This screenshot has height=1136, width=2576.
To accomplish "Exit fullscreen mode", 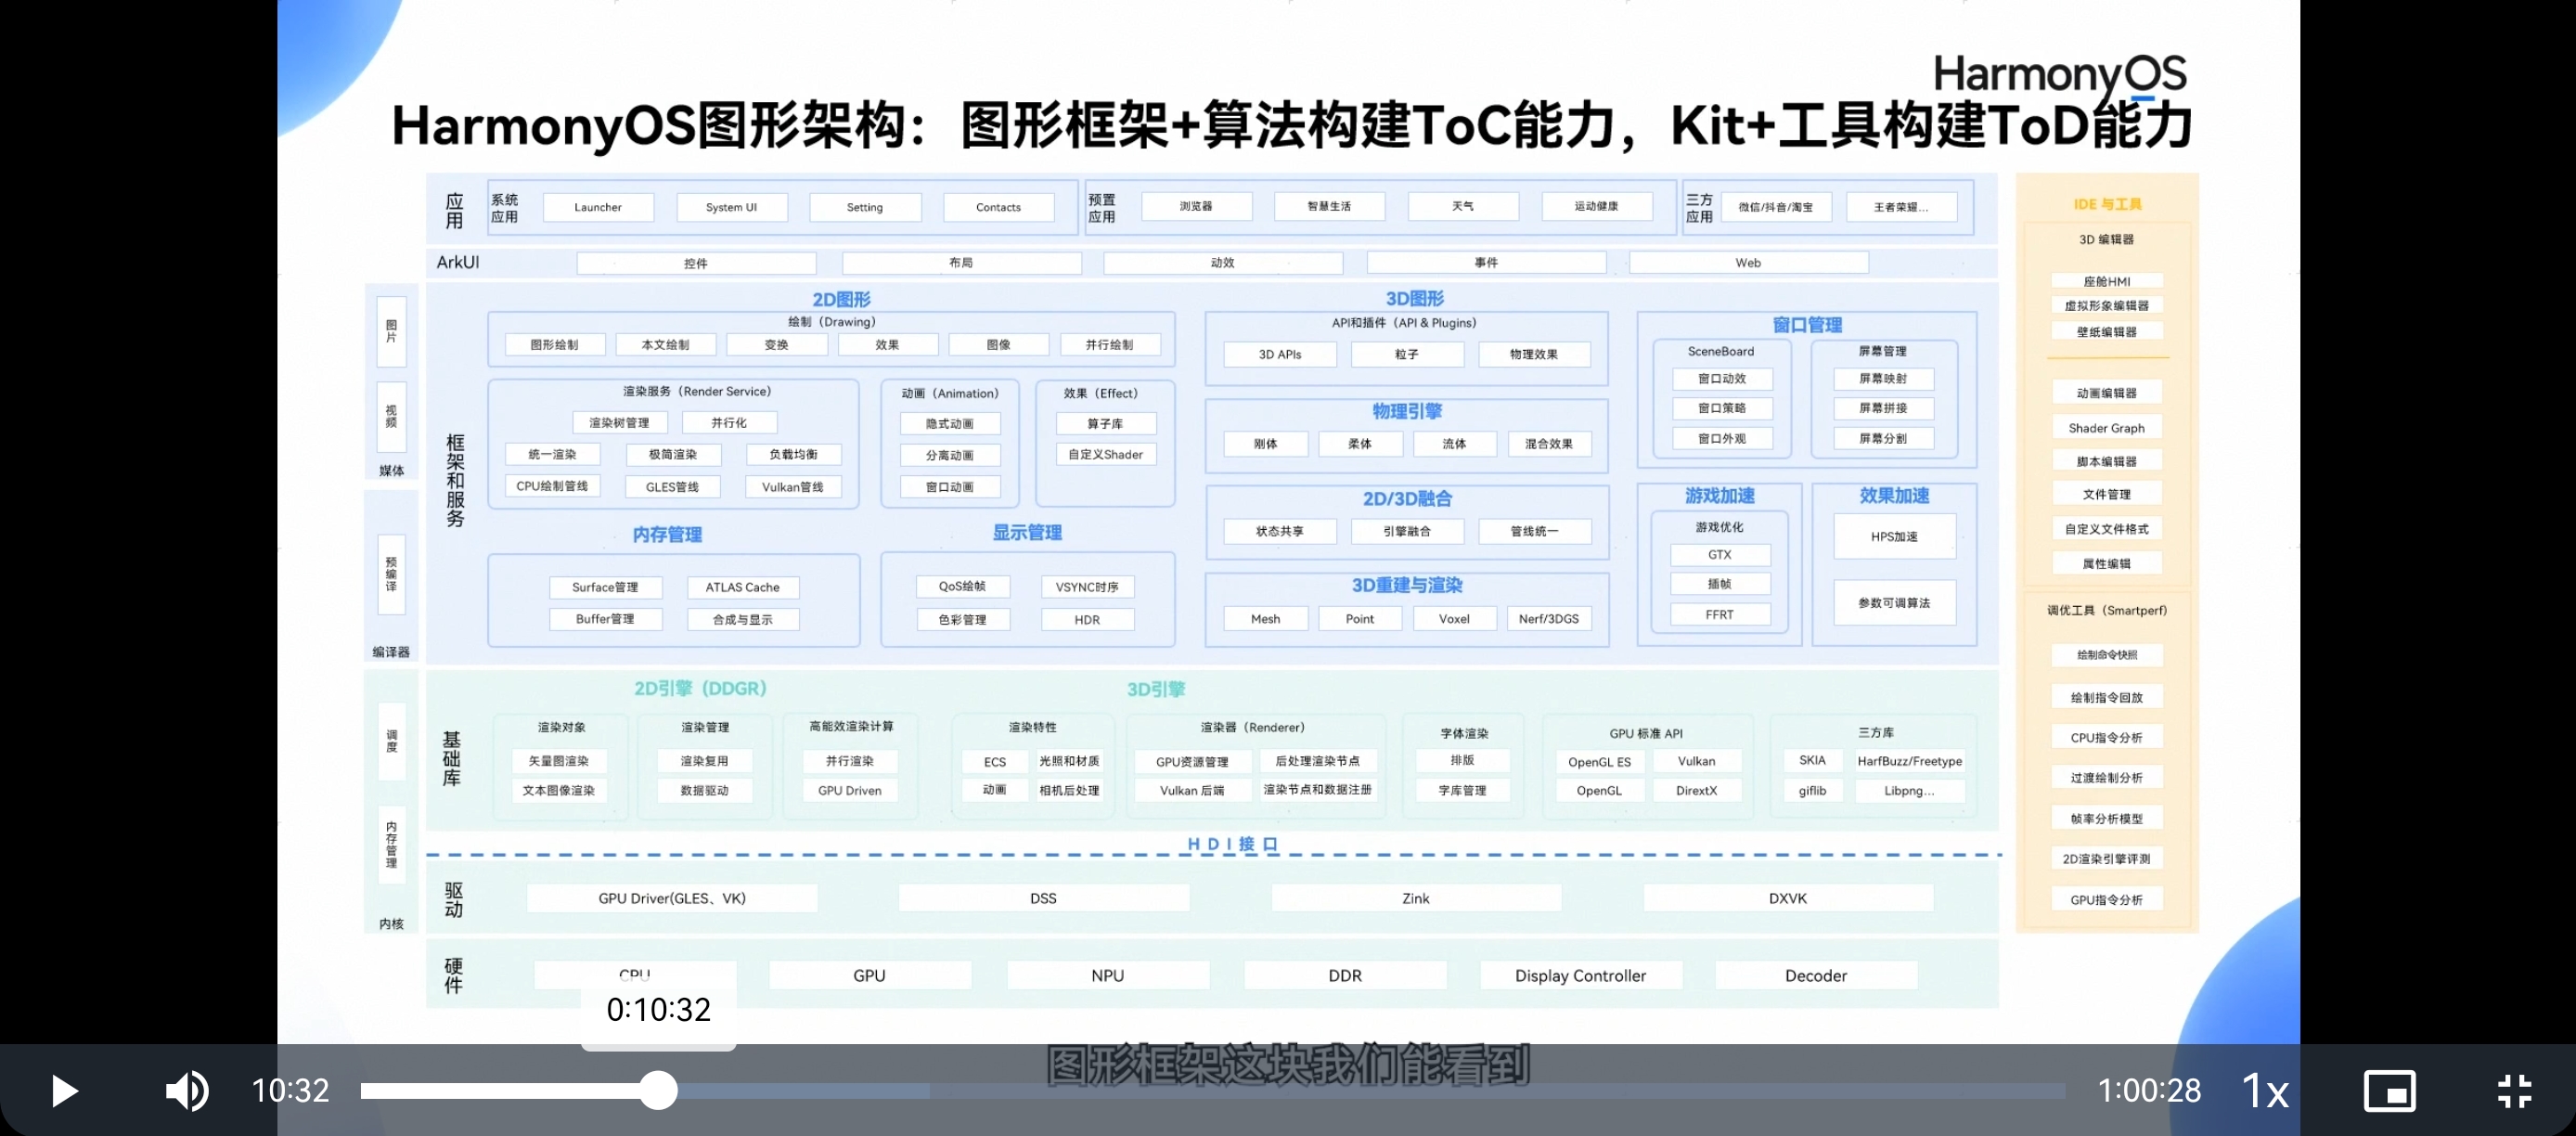I will [x=2513, y=1090].
